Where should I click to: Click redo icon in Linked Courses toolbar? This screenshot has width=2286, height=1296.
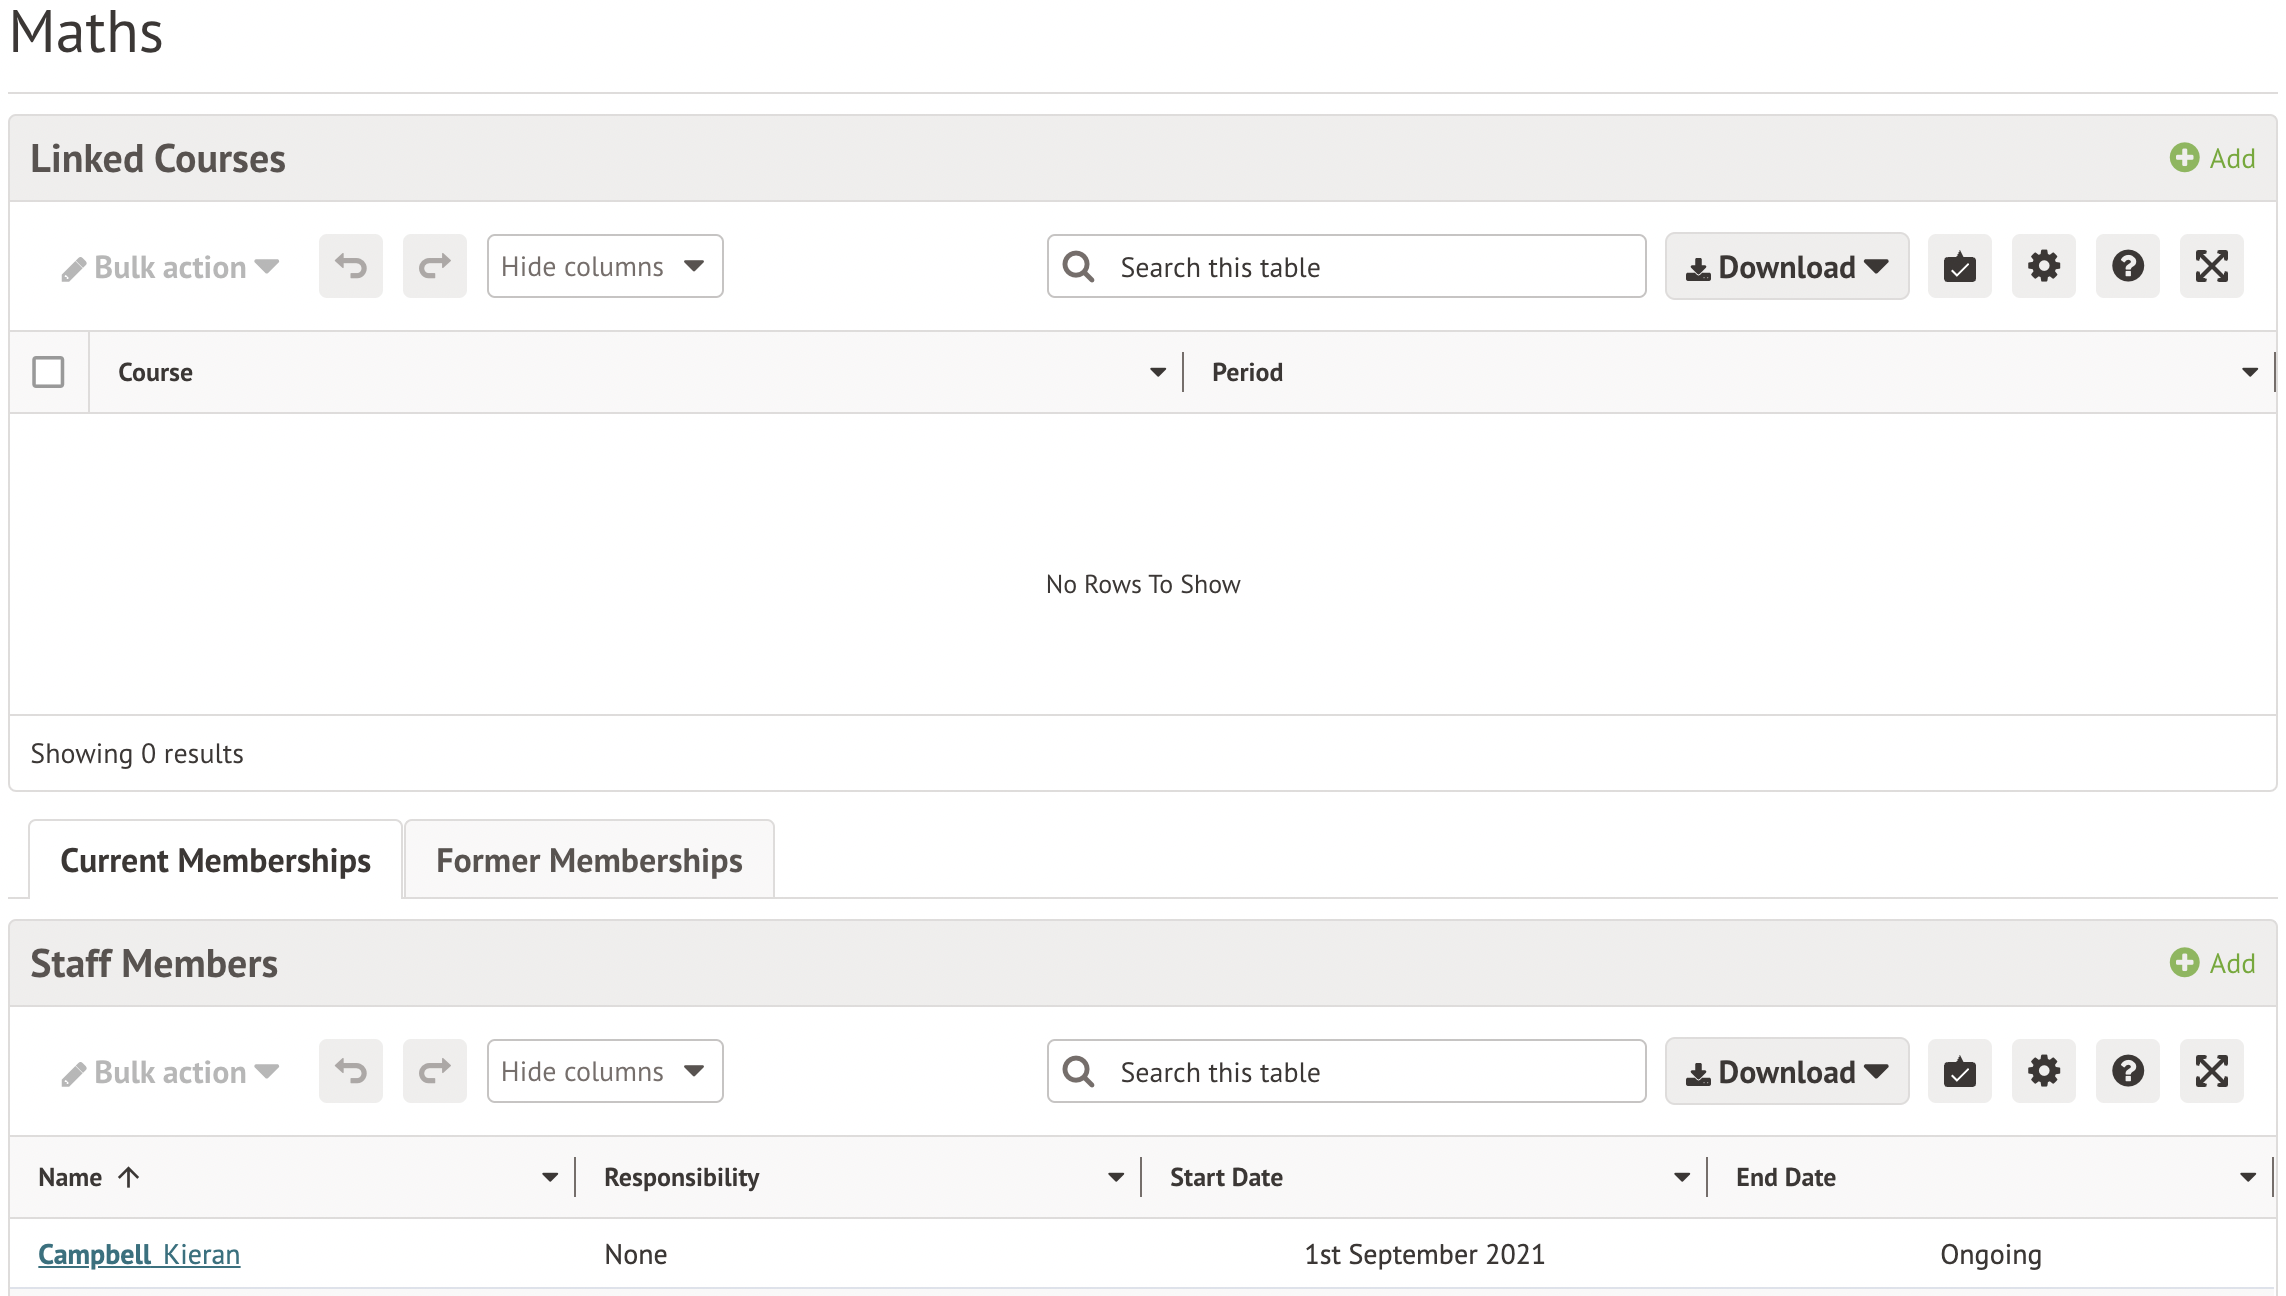(x=434, y=266)
